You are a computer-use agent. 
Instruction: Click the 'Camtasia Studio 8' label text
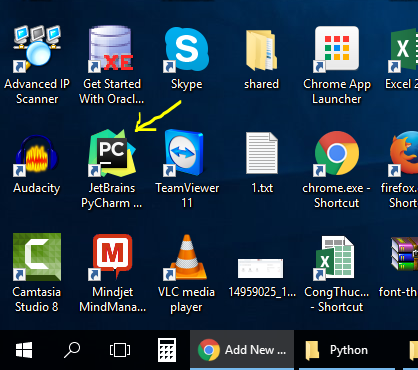(37, 299)
